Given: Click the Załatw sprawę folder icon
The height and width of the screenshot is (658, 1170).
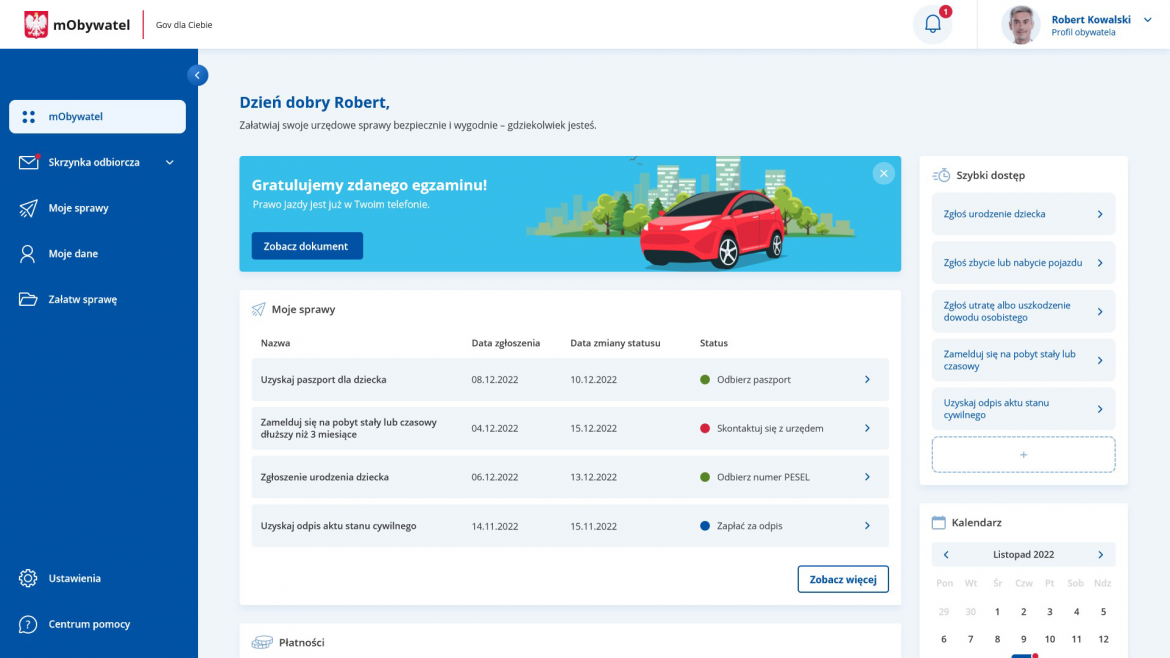Looking at the screenshot, I should click(28, 299).
